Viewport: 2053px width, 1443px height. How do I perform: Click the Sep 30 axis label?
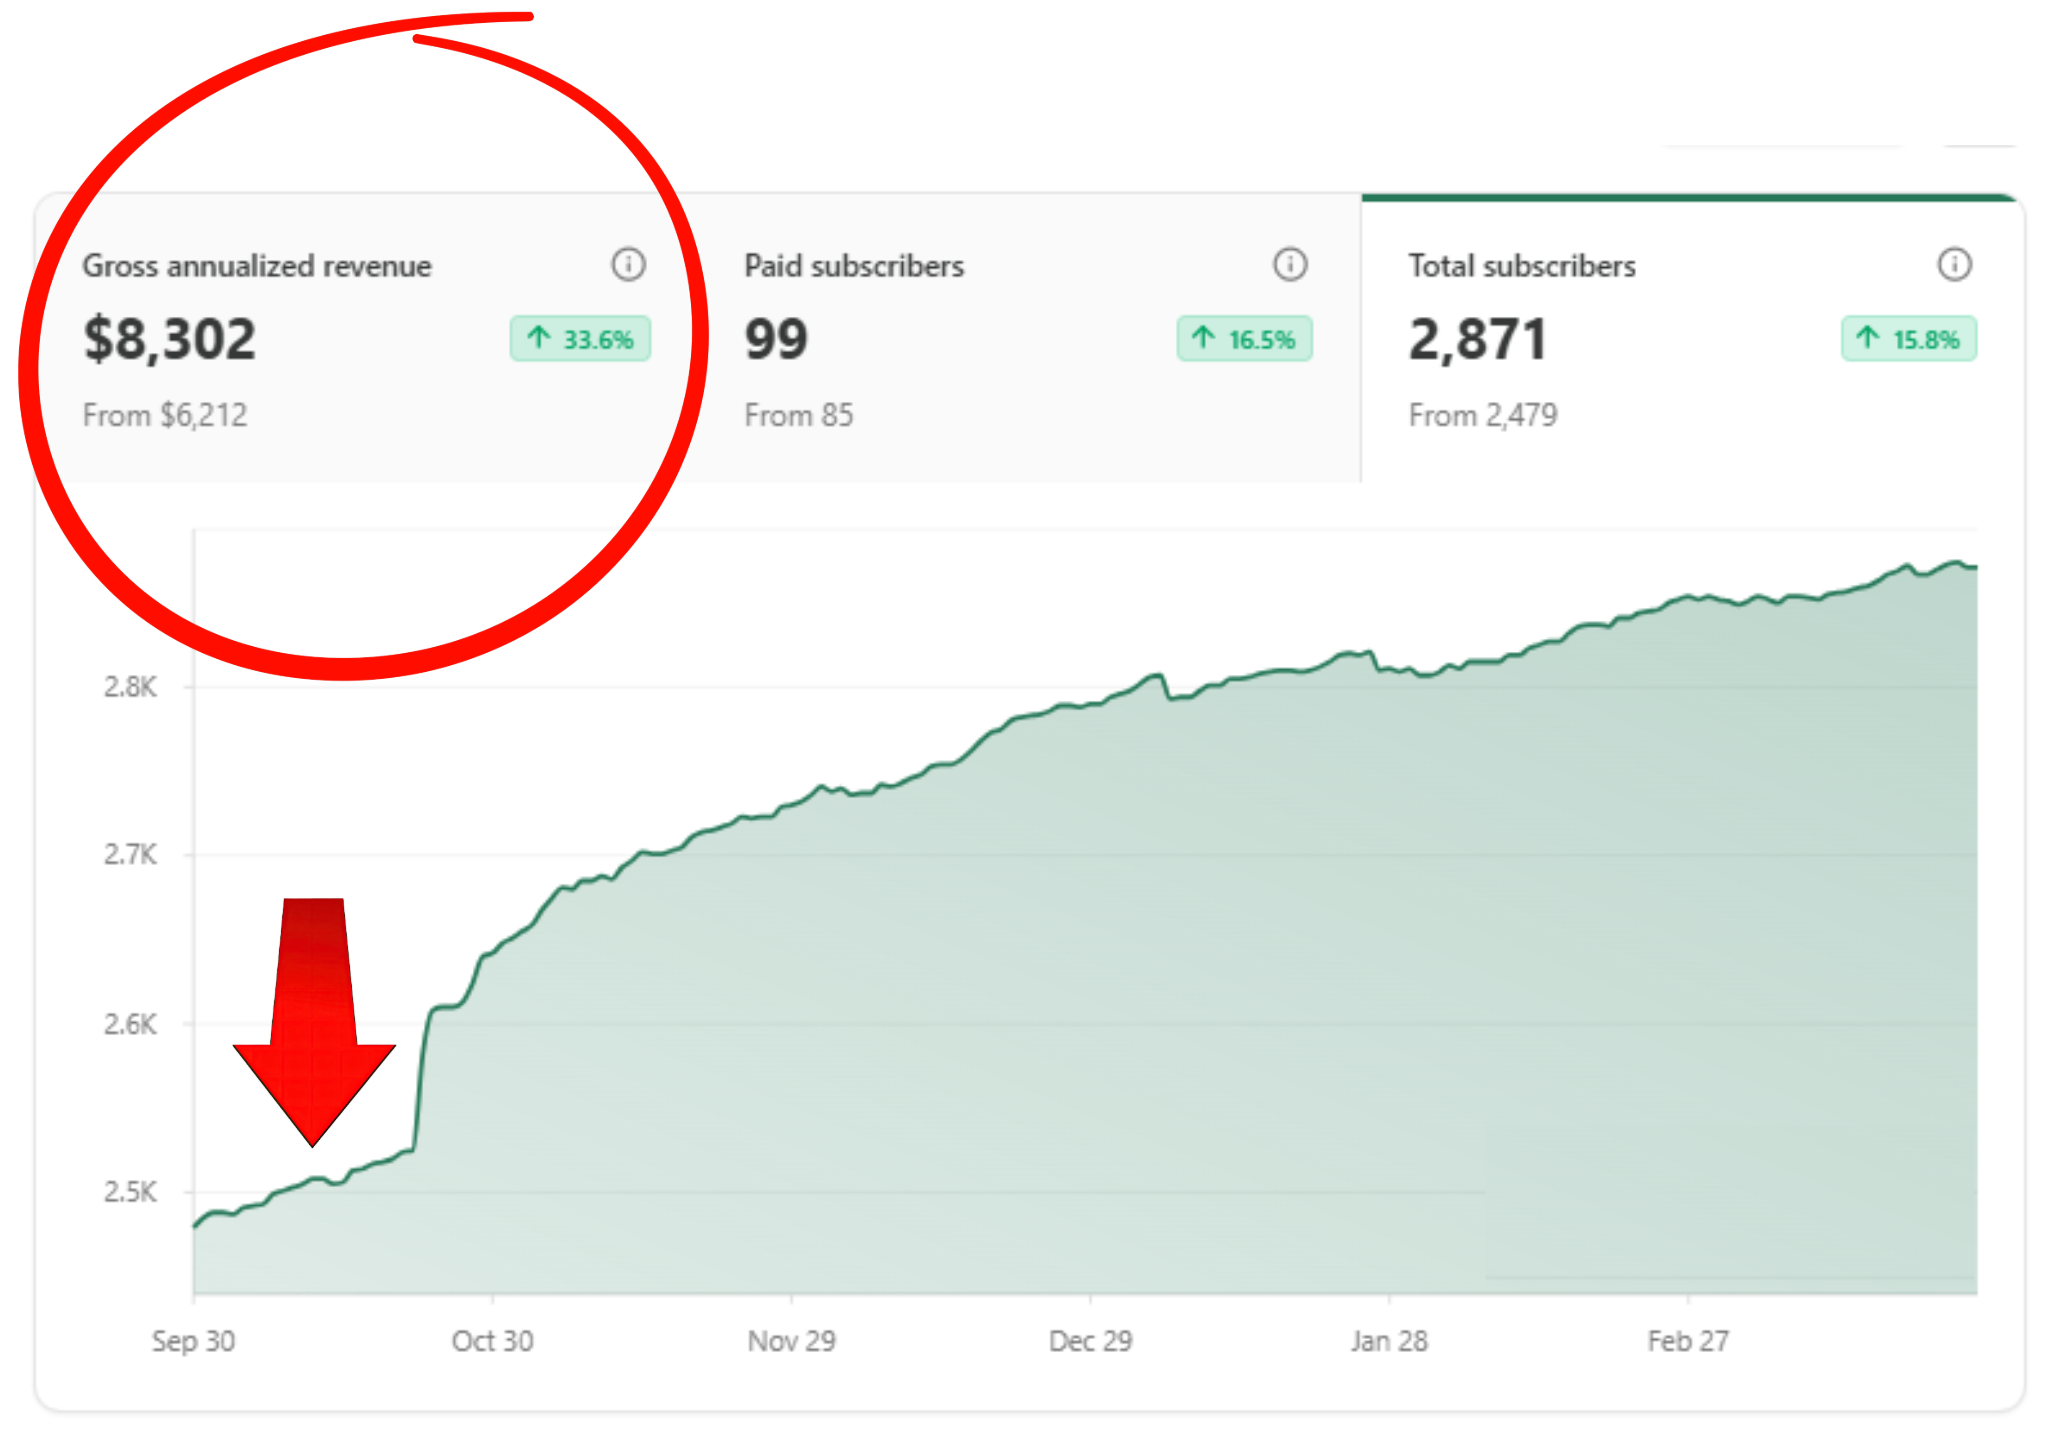[193, 1341]
